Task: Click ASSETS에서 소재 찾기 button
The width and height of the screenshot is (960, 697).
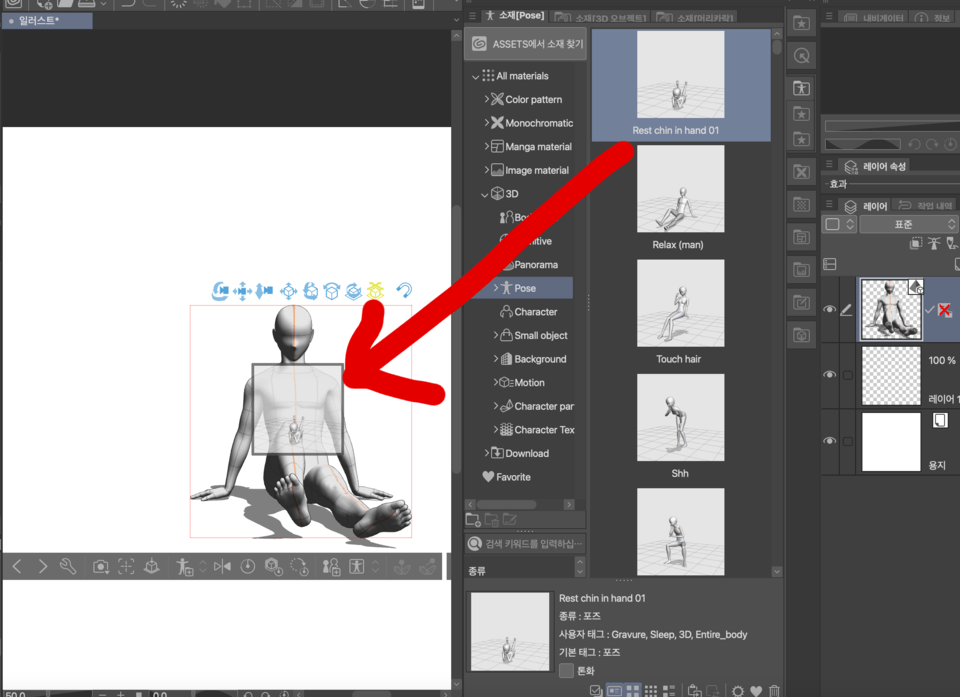Action: (526, 44)
